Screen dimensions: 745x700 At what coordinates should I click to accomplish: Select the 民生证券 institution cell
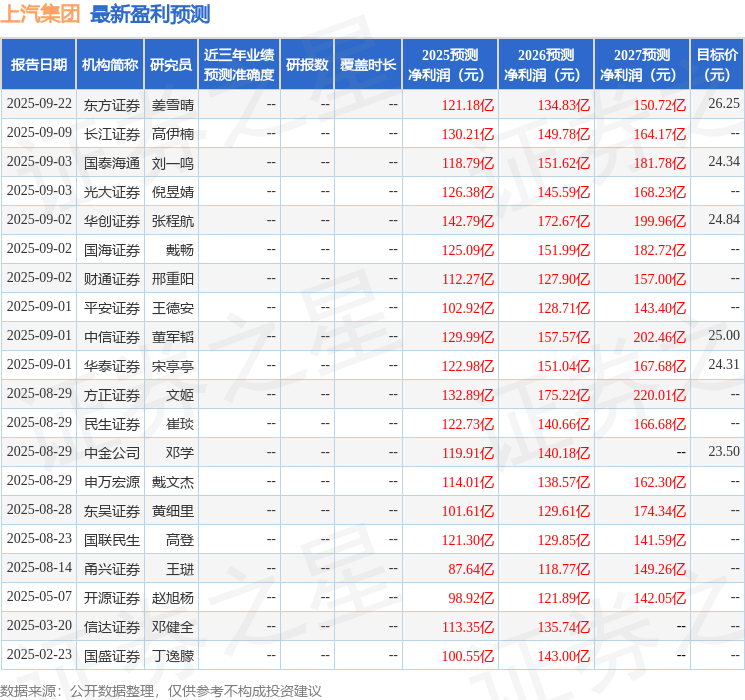pos(112,424)
